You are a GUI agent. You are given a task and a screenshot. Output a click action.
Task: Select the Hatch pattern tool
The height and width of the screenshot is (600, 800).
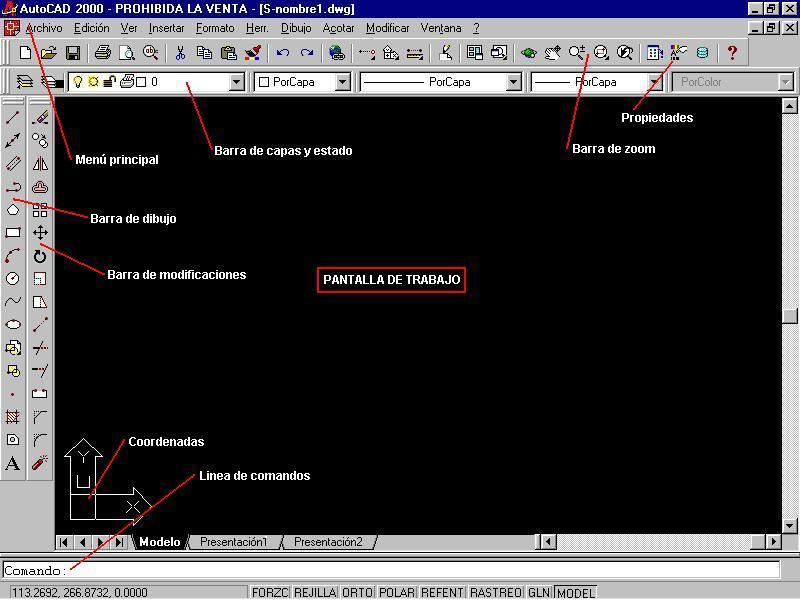tap(13, 417)
